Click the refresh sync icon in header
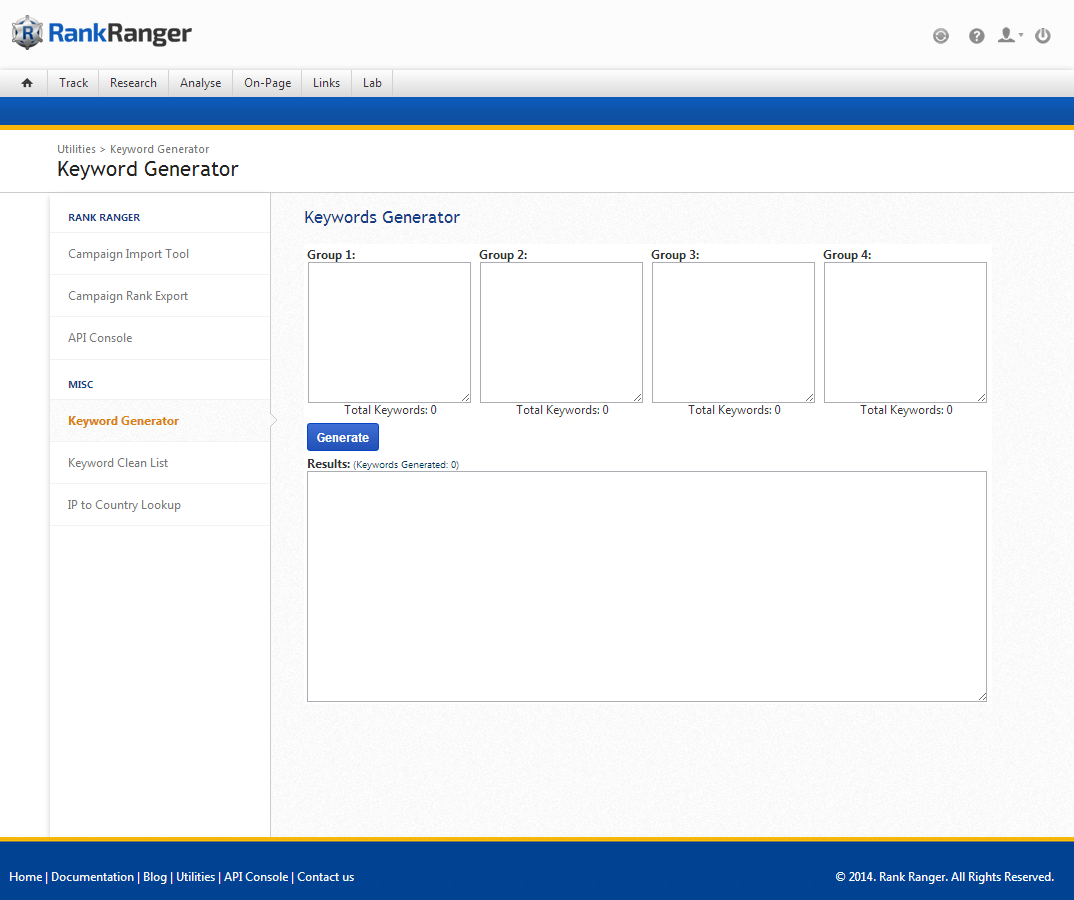The image size is (1074, 900). [x=940, y=36]
